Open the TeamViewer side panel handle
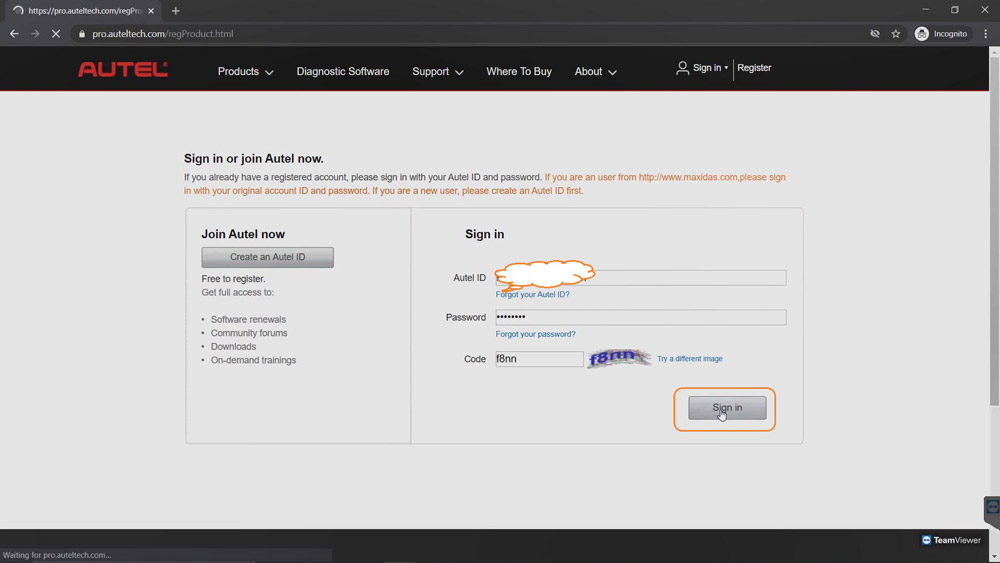The height and width of the screenshot is (563, 1000). tap(992, 510)
